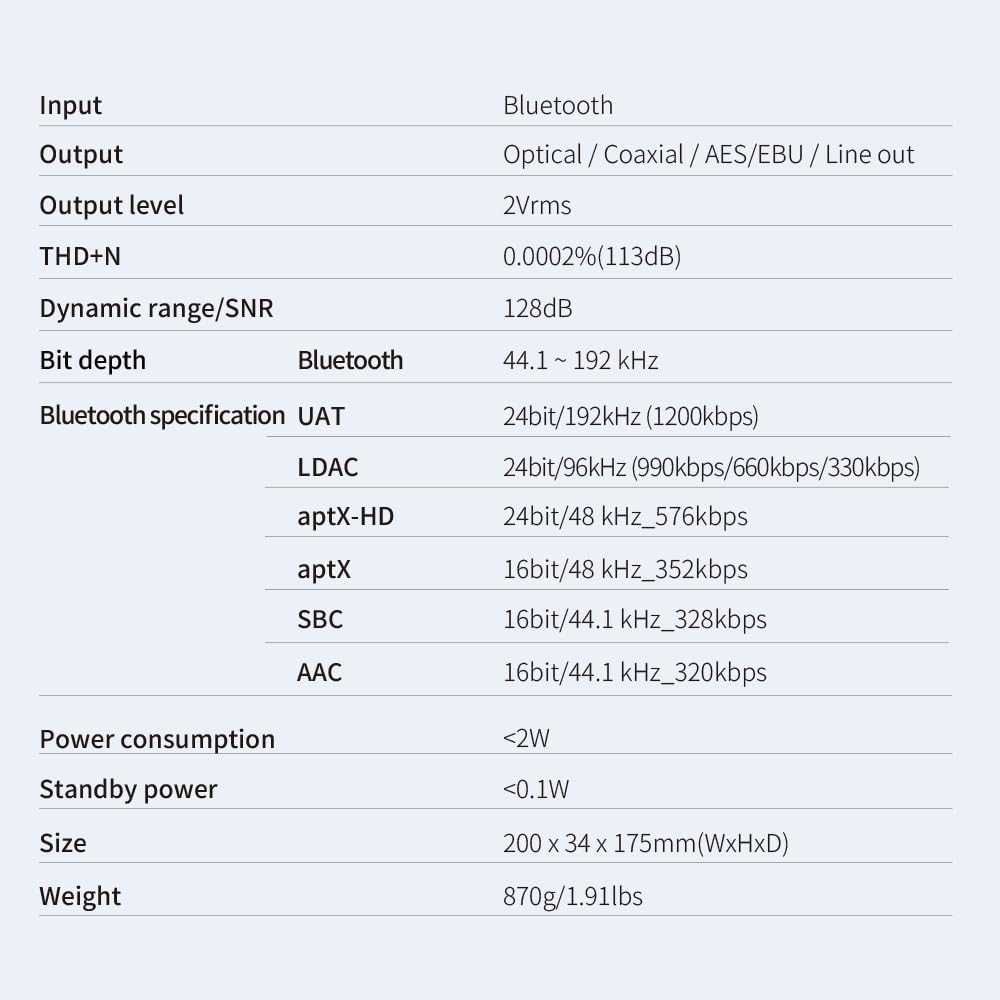This screenshot has width=1000, height=1000.
Task: Click the Bluetooth specification heading
Action: [x=162, y=416]
